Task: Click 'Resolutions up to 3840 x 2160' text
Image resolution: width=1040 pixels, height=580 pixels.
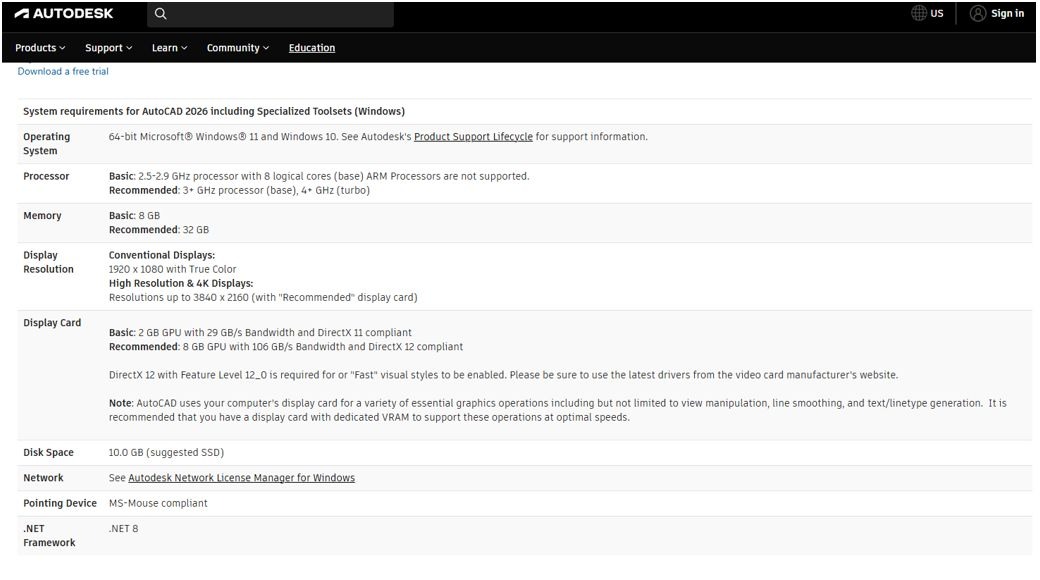Action: [263, 297]
